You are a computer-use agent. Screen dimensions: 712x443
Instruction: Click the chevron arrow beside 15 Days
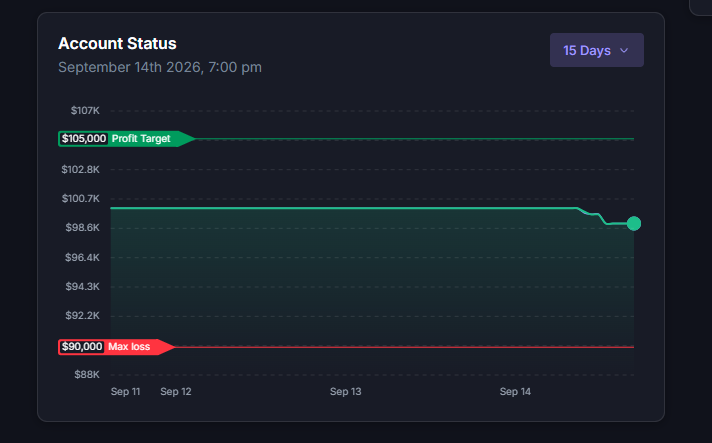[624, 50]
